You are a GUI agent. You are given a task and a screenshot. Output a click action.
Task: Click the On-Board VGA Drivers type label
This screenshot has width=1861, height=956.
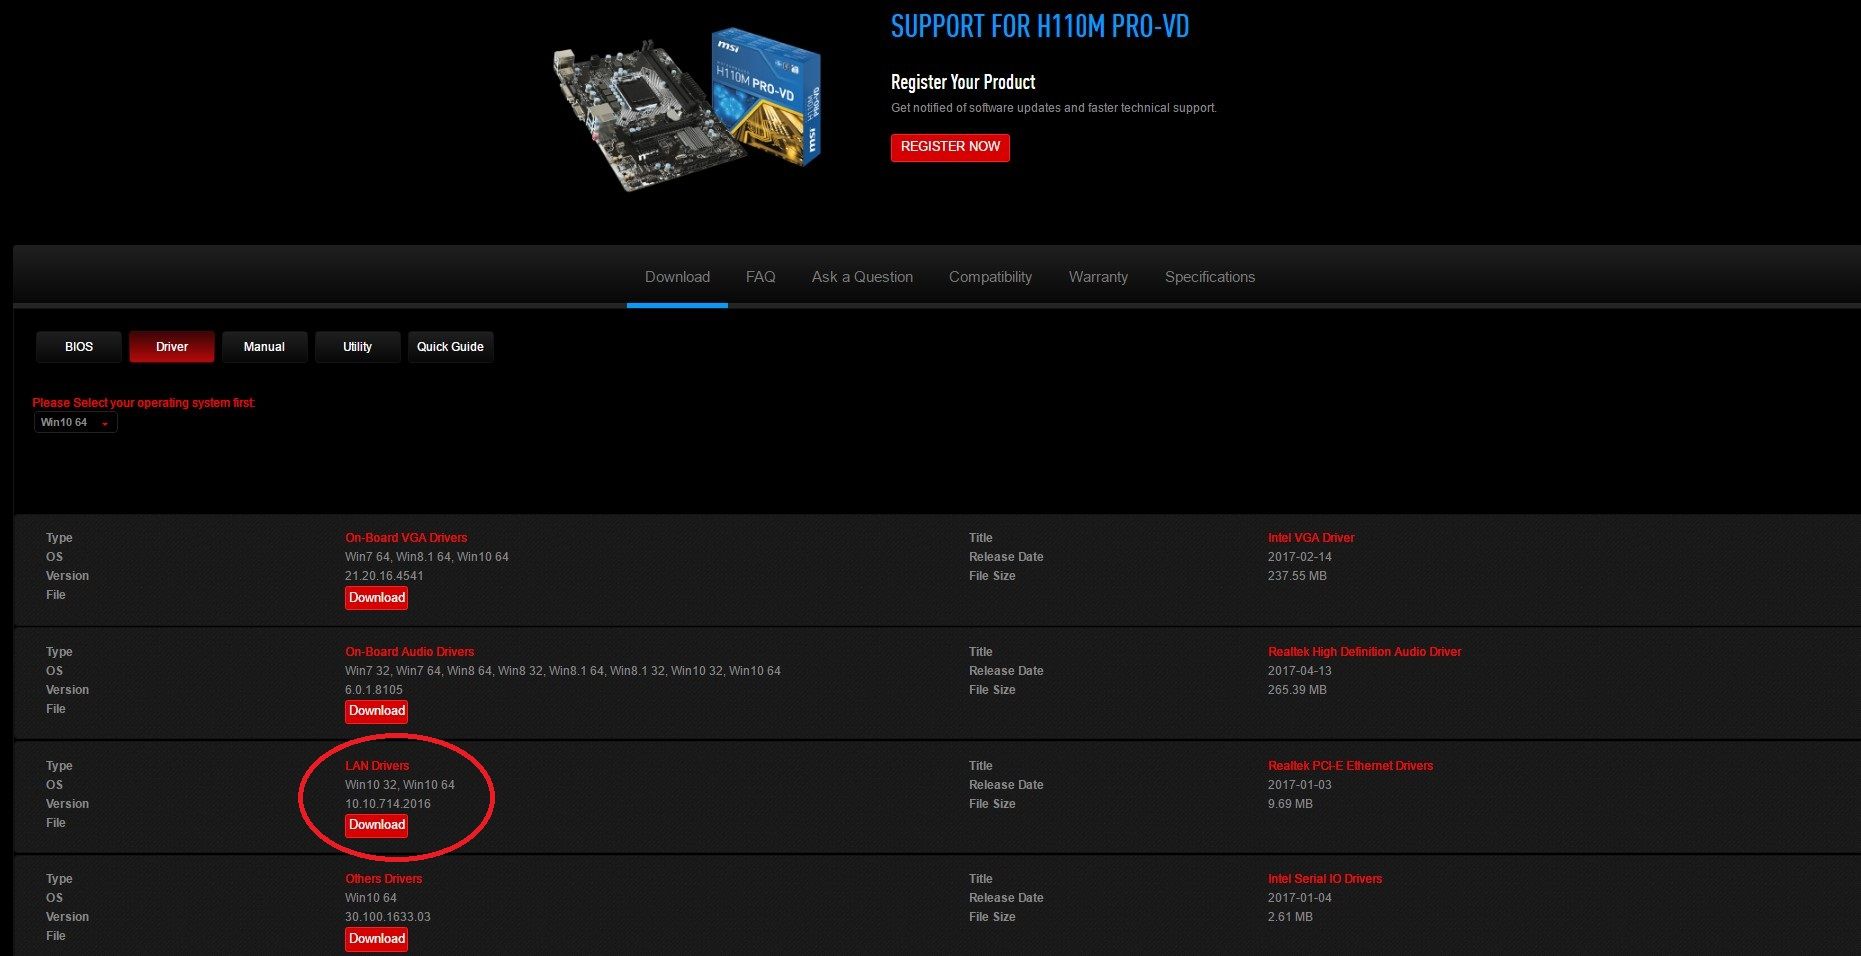pyautogui.click(x=406, y=538)
